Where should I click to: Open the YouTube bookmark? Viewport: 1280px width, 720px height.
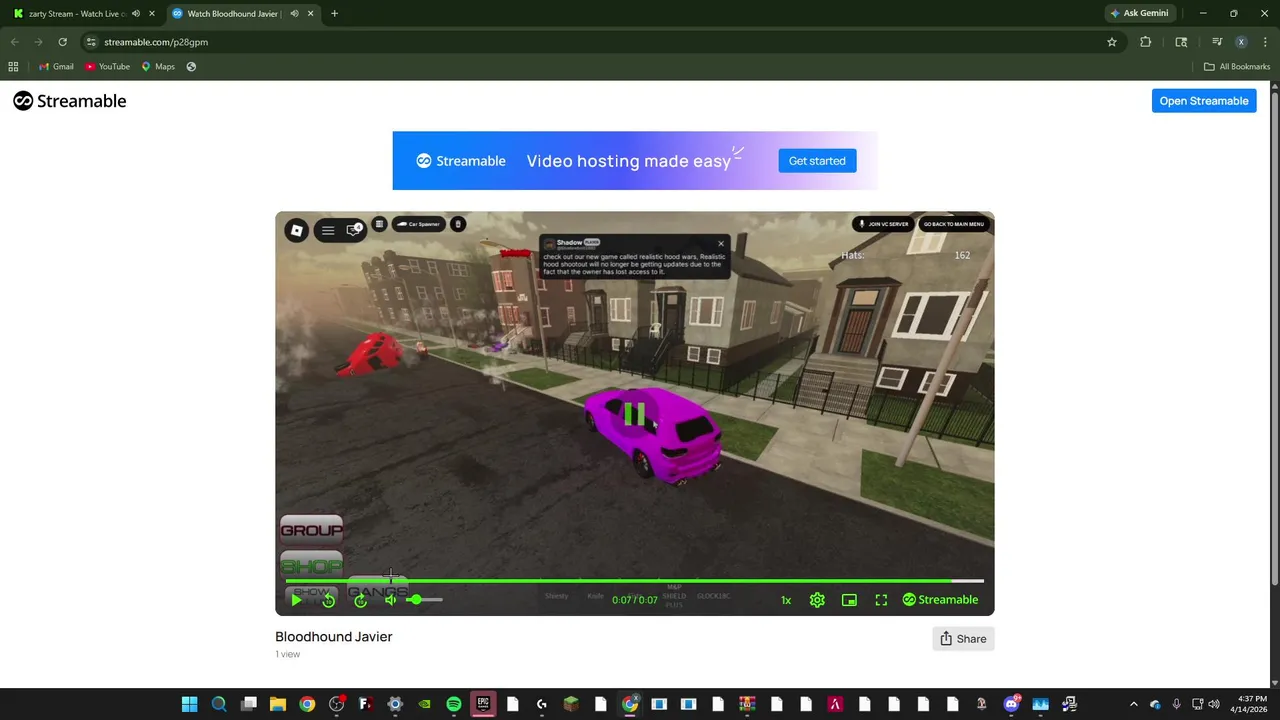(107, 67)
